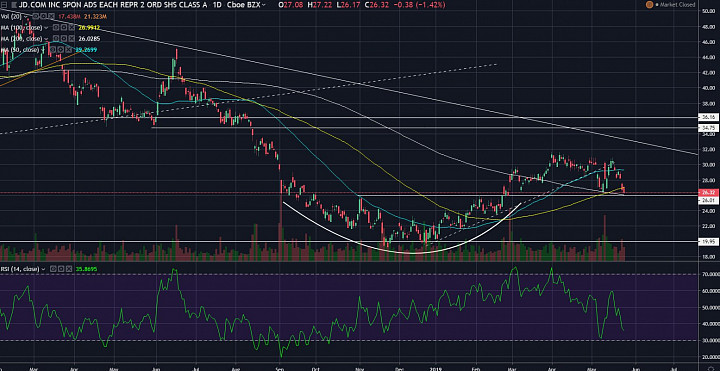Click the 19.95 price line label
This screenshot has width=720, height=371.
click(x=708, y=241)
